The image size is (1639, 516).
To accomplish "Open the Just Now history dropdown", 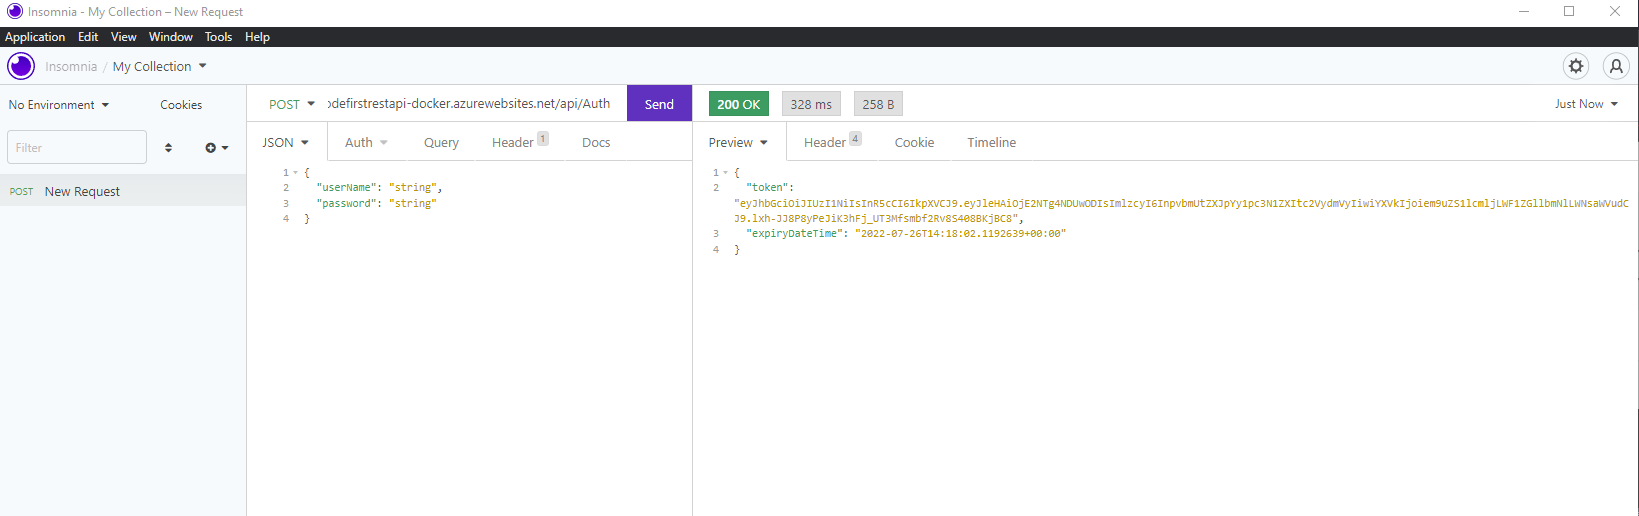I will 1586,104.
